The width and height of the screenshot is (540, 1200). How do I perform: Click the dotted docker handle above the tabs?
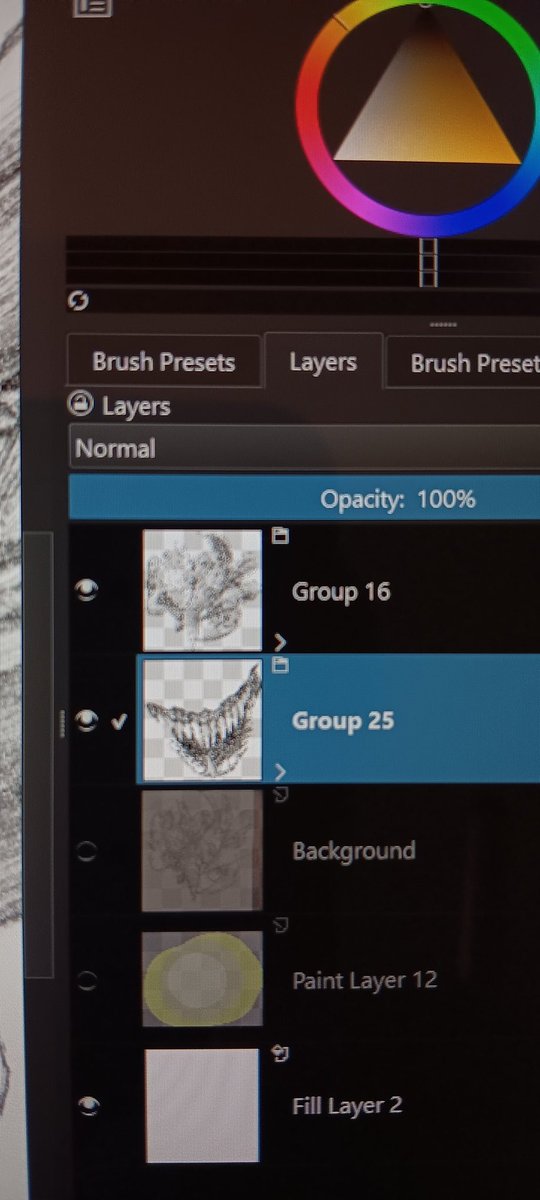[442, 325]
